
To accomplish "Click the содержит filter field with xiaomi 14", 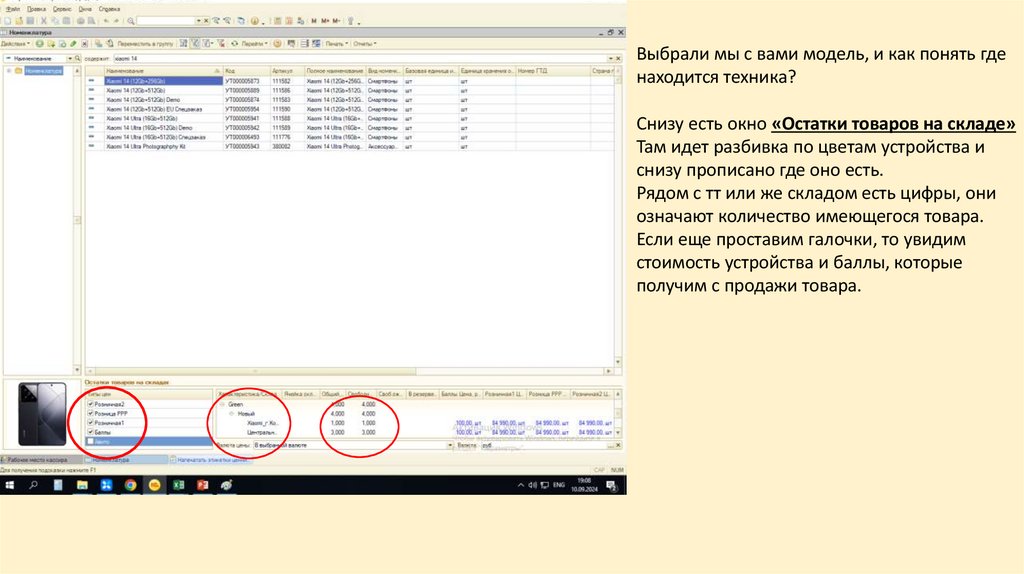I will click(x=361, y=59).
